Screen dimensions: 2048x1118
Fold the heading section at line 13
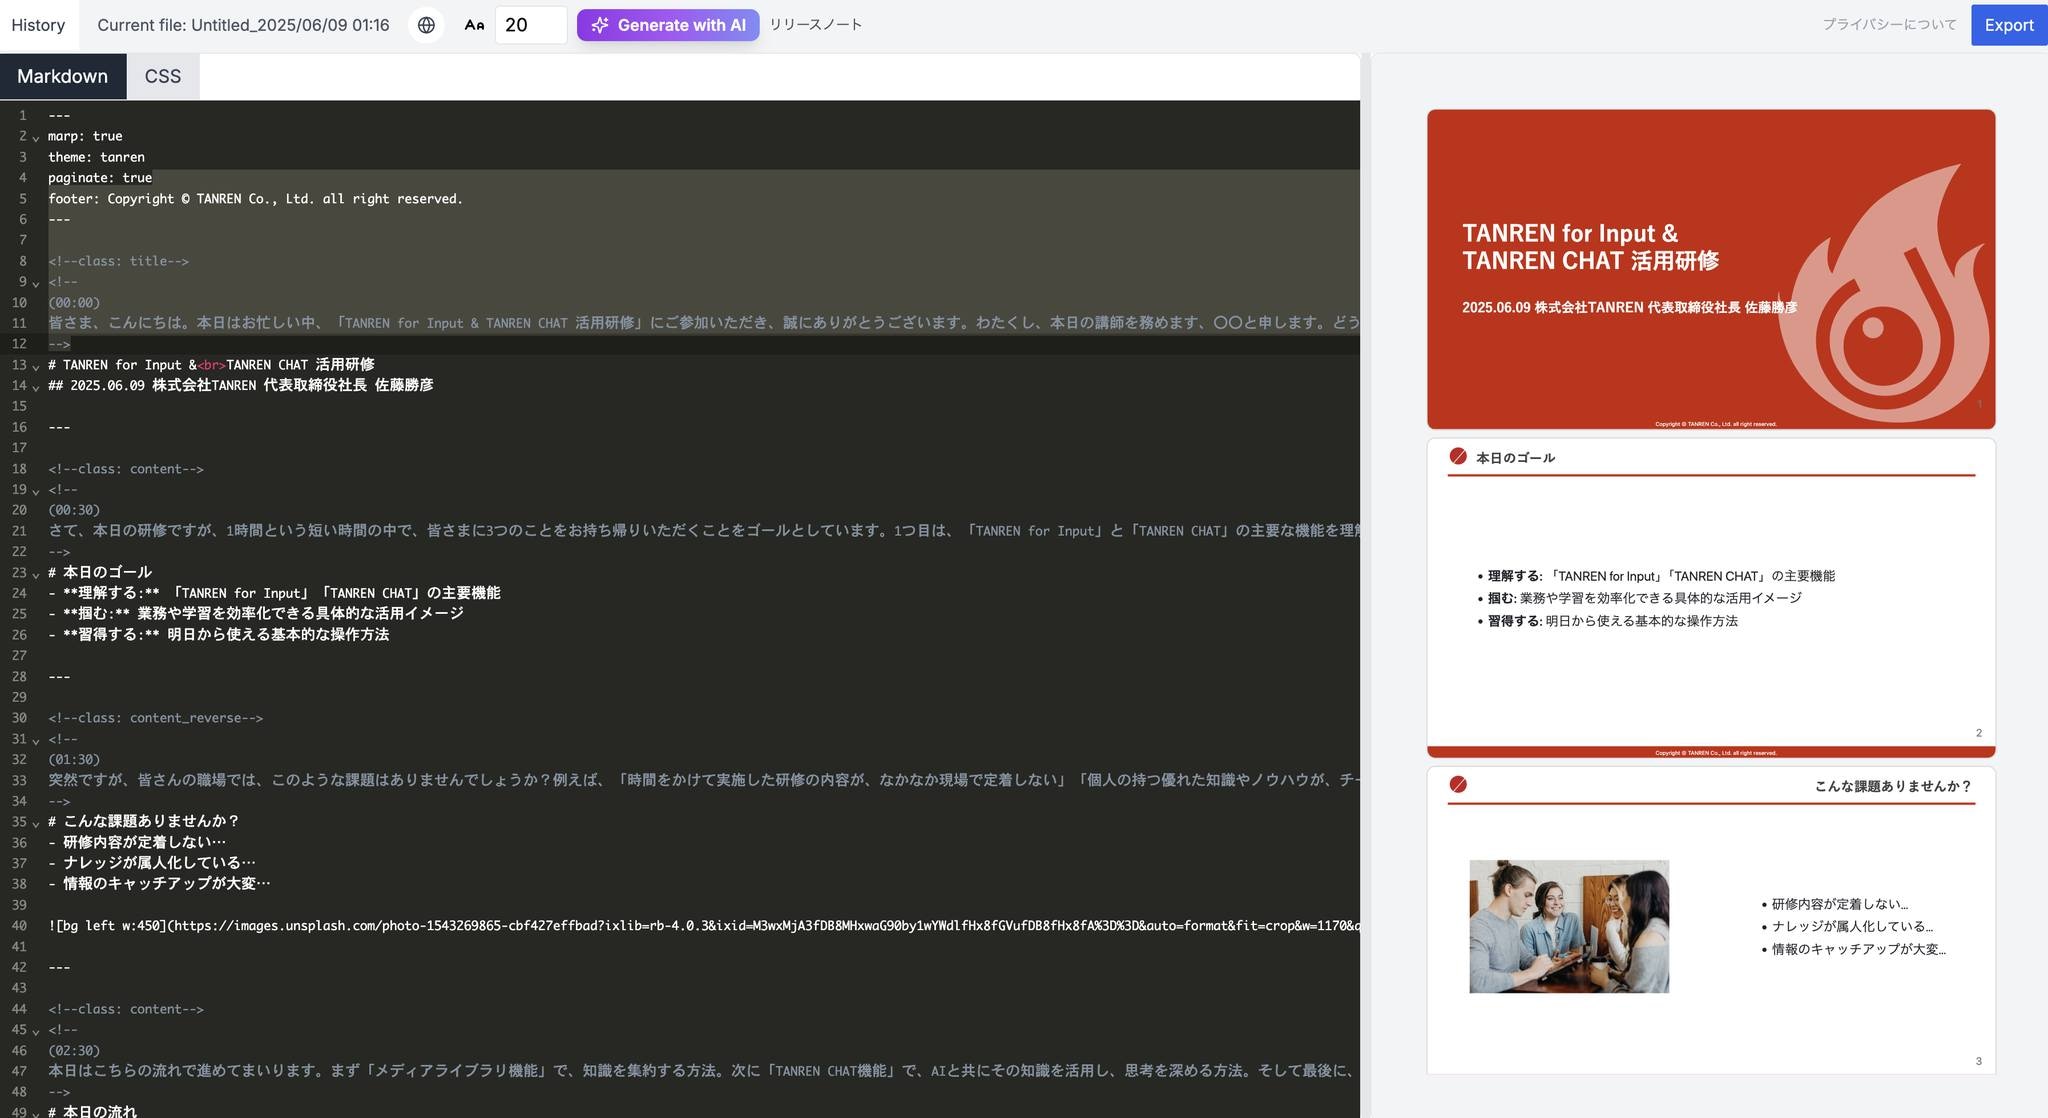coord(36,366)
